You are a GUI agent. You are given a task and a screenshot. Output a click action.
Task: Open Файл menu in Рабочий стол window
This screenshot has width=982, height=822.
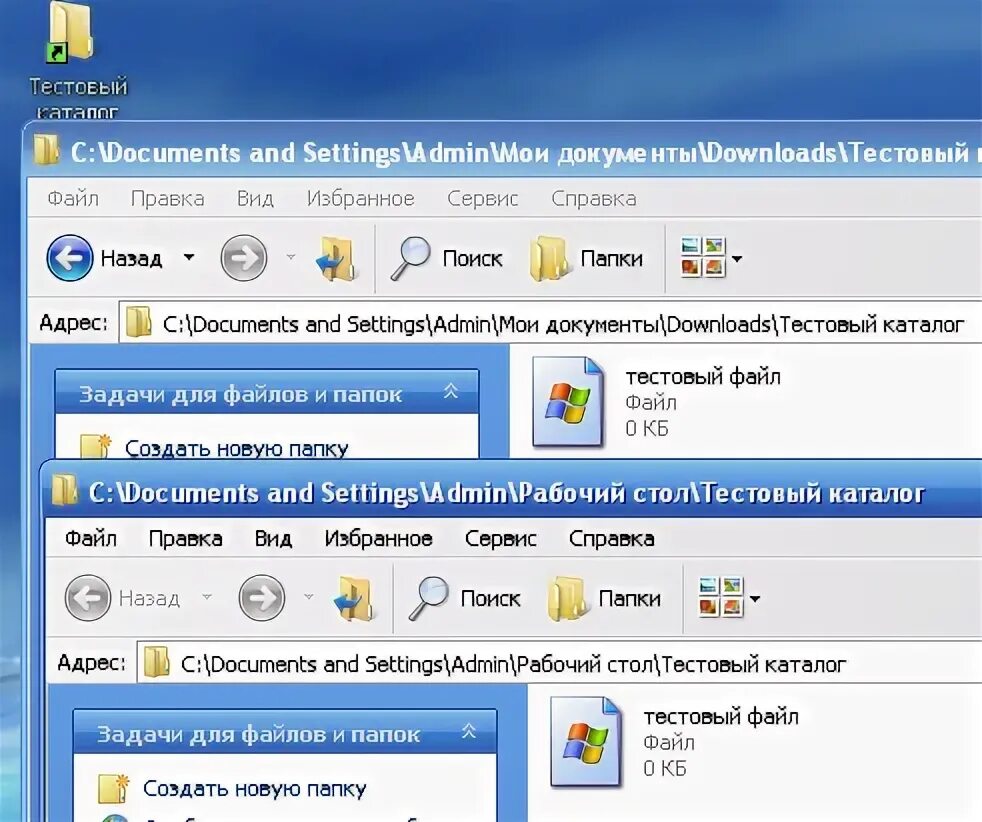click(x=91, y=538)
